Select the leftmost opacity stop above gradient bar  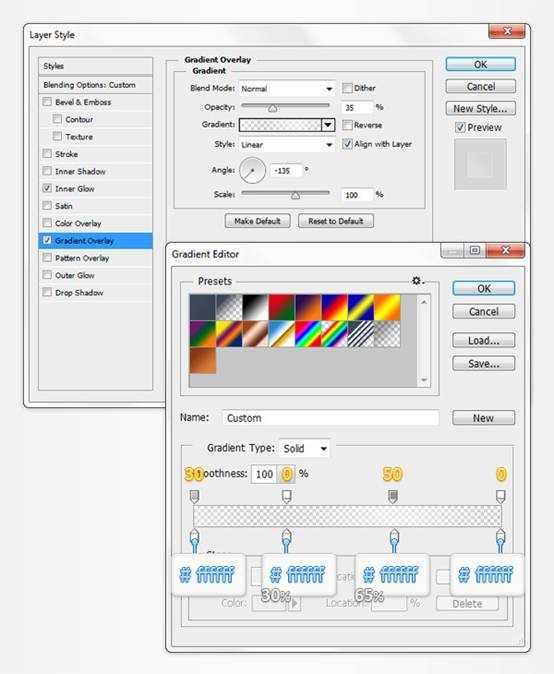point(194,496)
